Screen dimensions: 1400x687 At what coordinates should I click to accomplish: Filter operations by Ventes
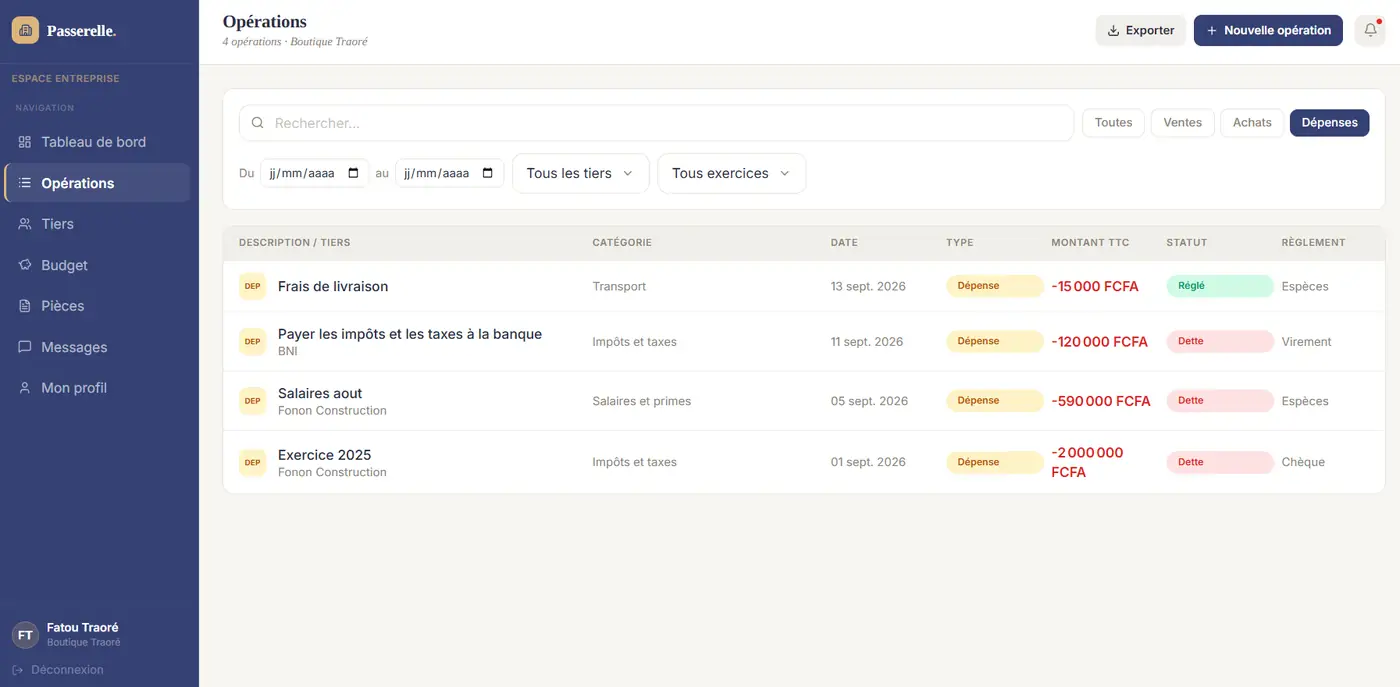pyautogui.click(x=1183, y=123)
